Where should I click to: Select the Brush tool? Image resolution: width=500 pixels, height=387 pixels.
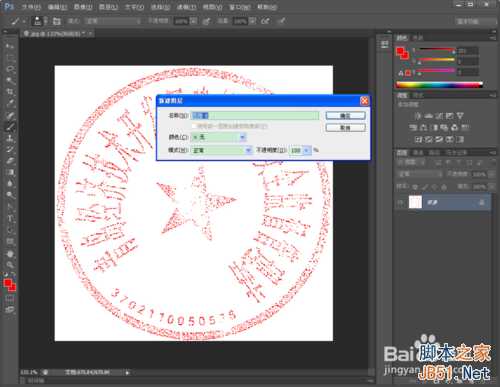coord(10,127)
